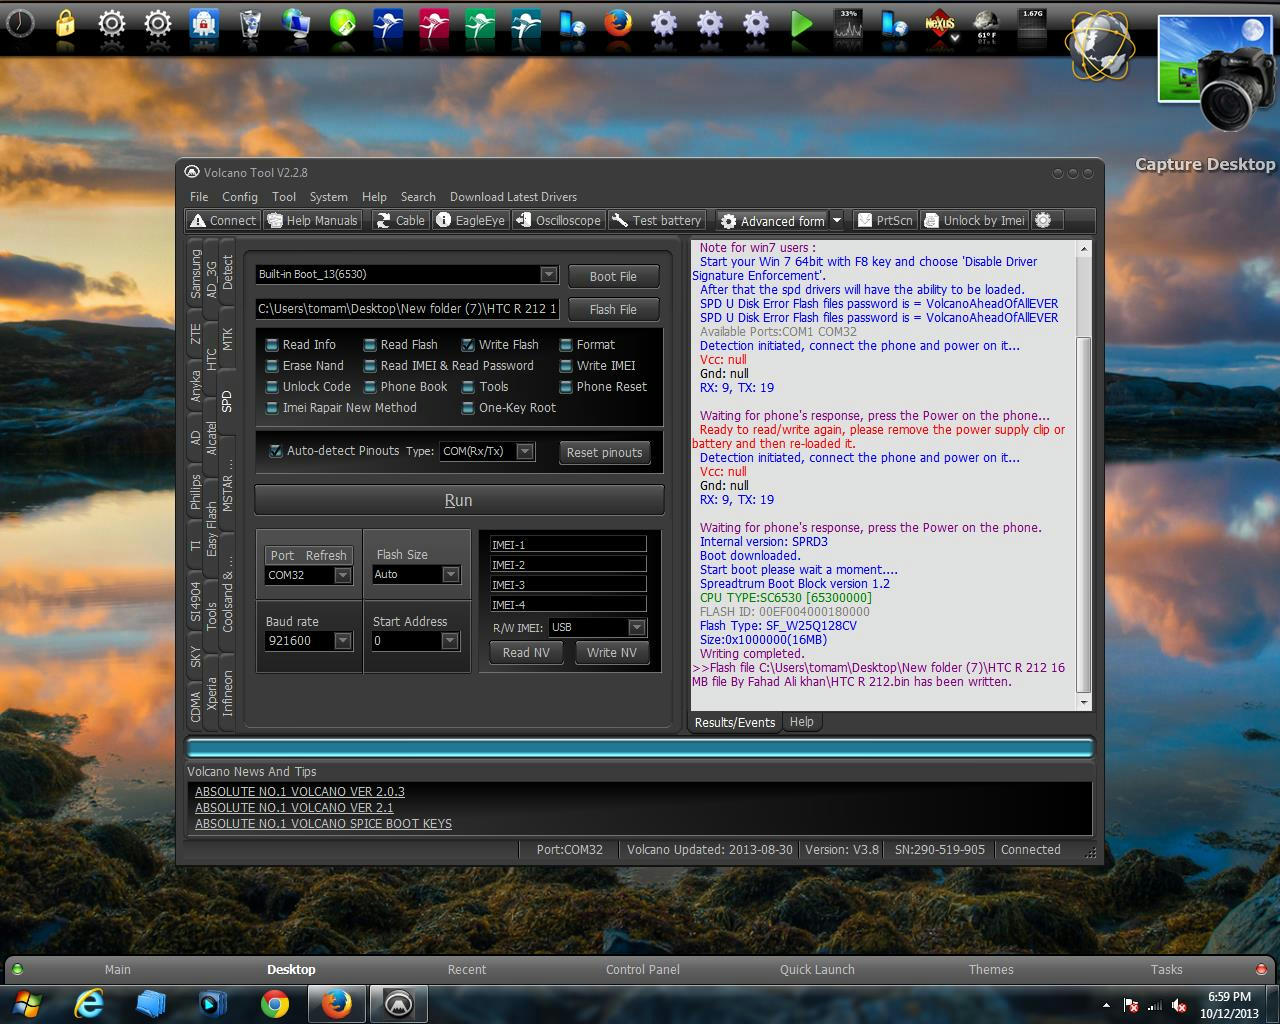Expand the COM32 port dropdown
Viewport: 1280px width, 1024px height.
343,575
